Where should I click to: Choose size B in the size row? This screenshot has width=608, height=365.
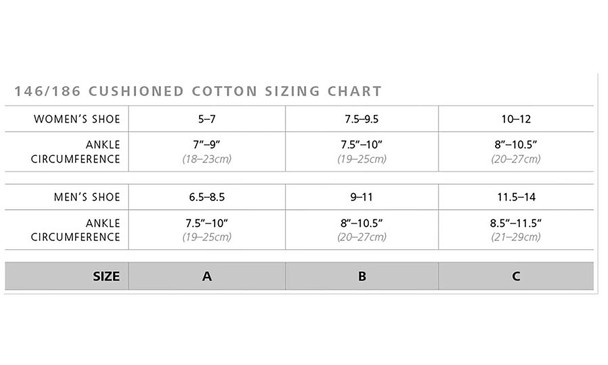pos(362,276)
